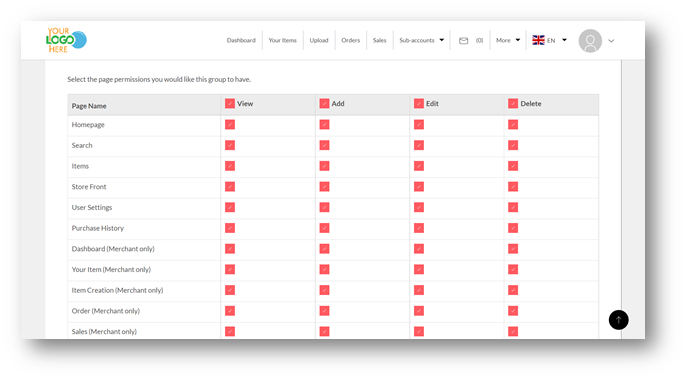Click the Your Logo Here logo
This screenshot has height=381, width=687.
coord(66,40)
